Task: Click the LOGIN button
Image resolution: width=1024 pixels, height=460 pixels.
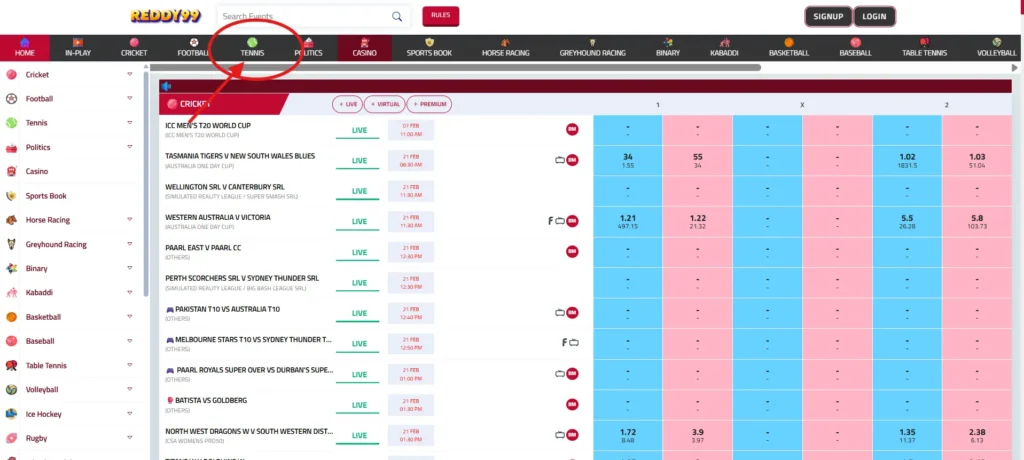Action: (x=874, y=16)
